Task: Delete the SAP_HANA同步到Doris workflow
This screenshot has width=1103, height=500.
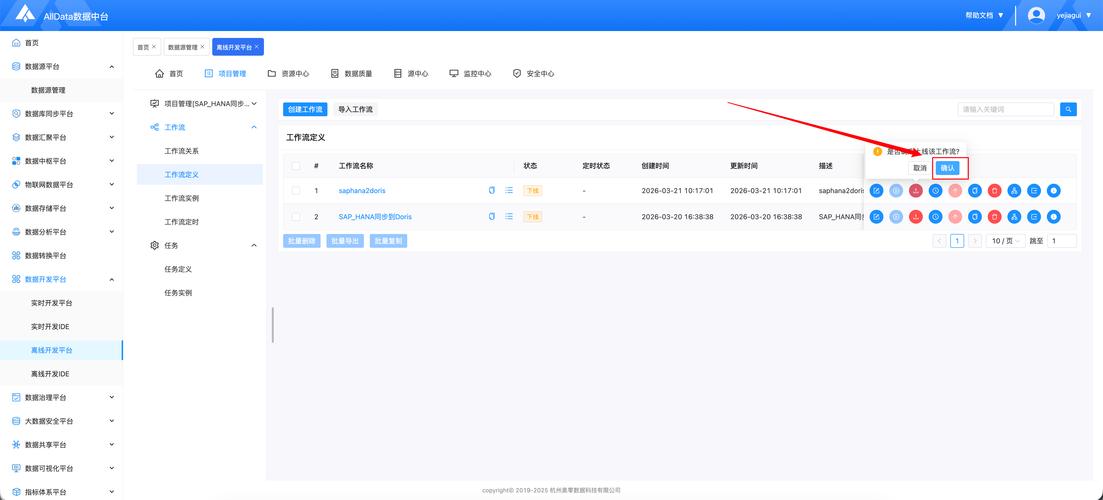Action: pyautogui.click(x=994, y=217)
